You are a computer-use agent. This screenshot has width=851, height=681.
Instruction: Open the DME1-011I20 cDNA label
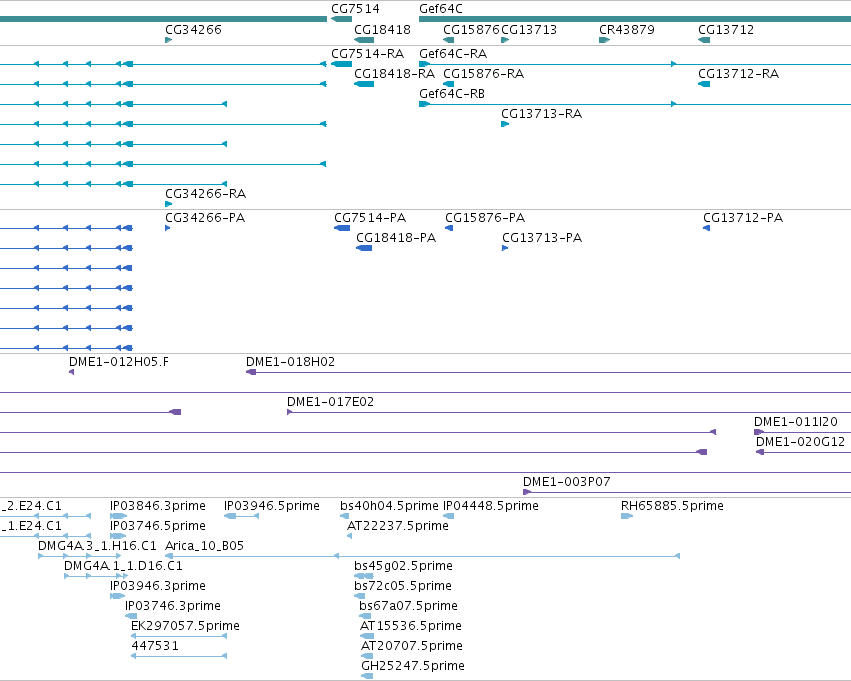pos(796,422)
